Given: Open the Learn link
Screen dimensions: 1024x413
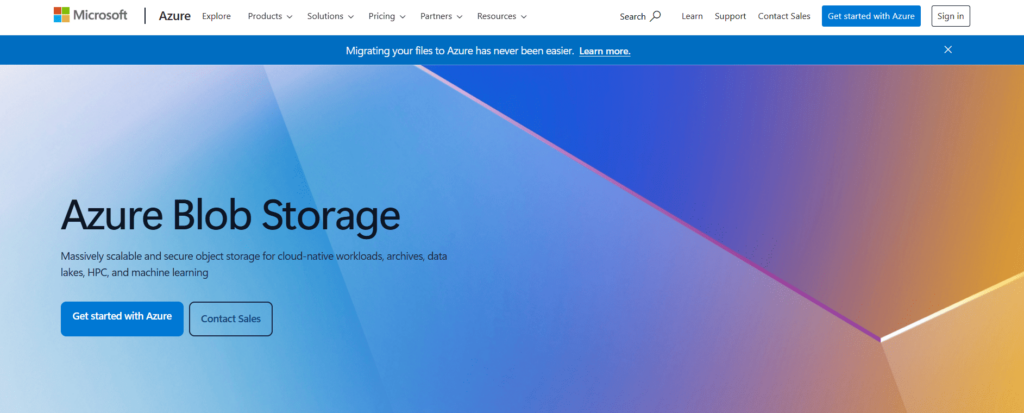Looking at the screenshot, I should point(692,16).
